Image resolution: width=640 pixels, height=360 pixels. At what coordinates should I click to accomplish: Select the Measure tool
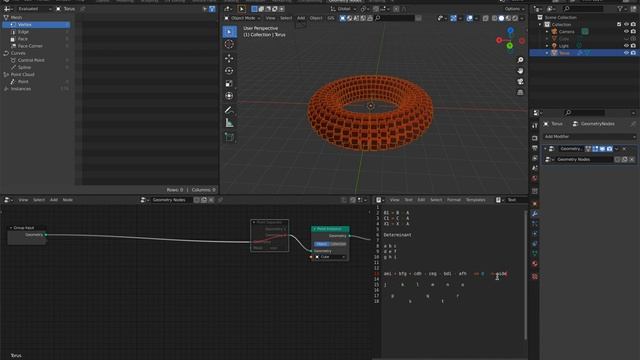229,122
